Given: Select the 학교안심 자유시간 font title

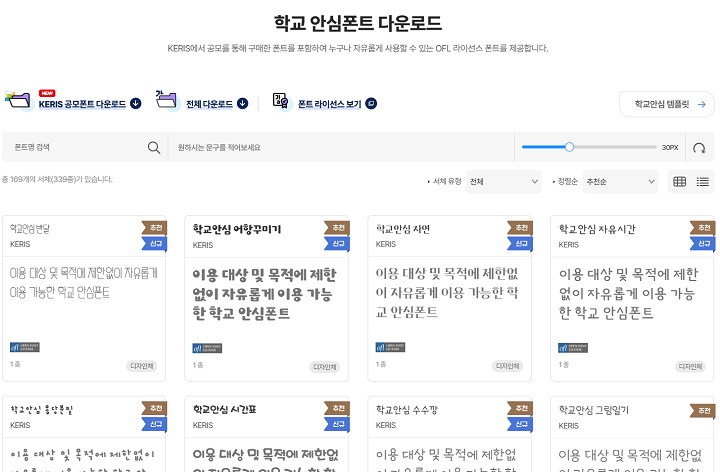Looking at the screenshot, I should click(596, 228).
